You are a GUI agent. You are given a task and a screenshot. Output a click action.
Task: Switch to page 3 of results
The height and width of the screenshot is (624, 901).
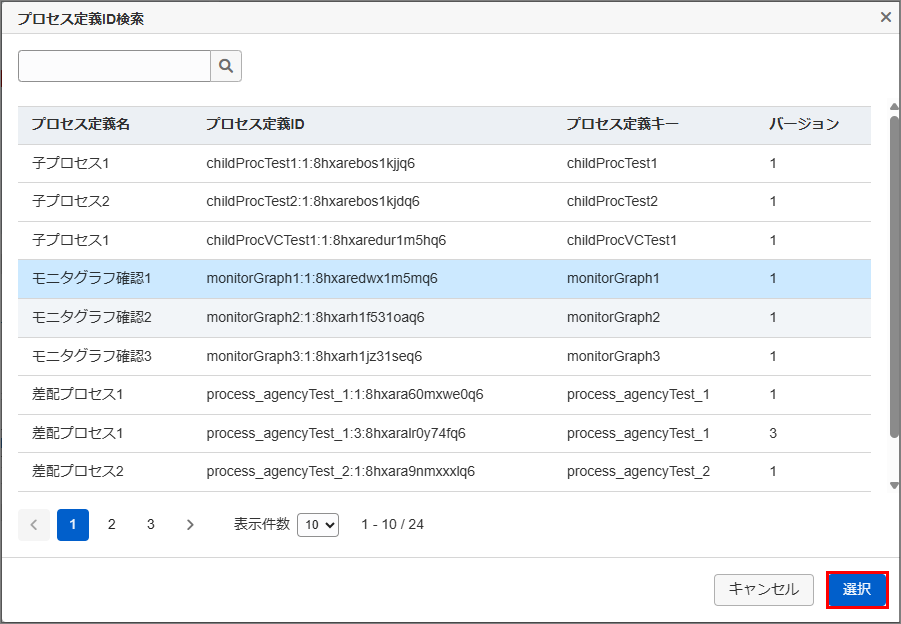151,525
